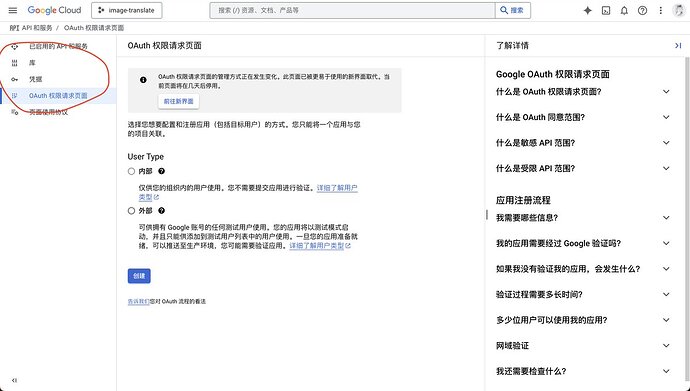The width and height of the screenshot is (690, 391).
Task: Expand 我需要哪些信息?
Action: pyautogui.click(x=583, y=218)
